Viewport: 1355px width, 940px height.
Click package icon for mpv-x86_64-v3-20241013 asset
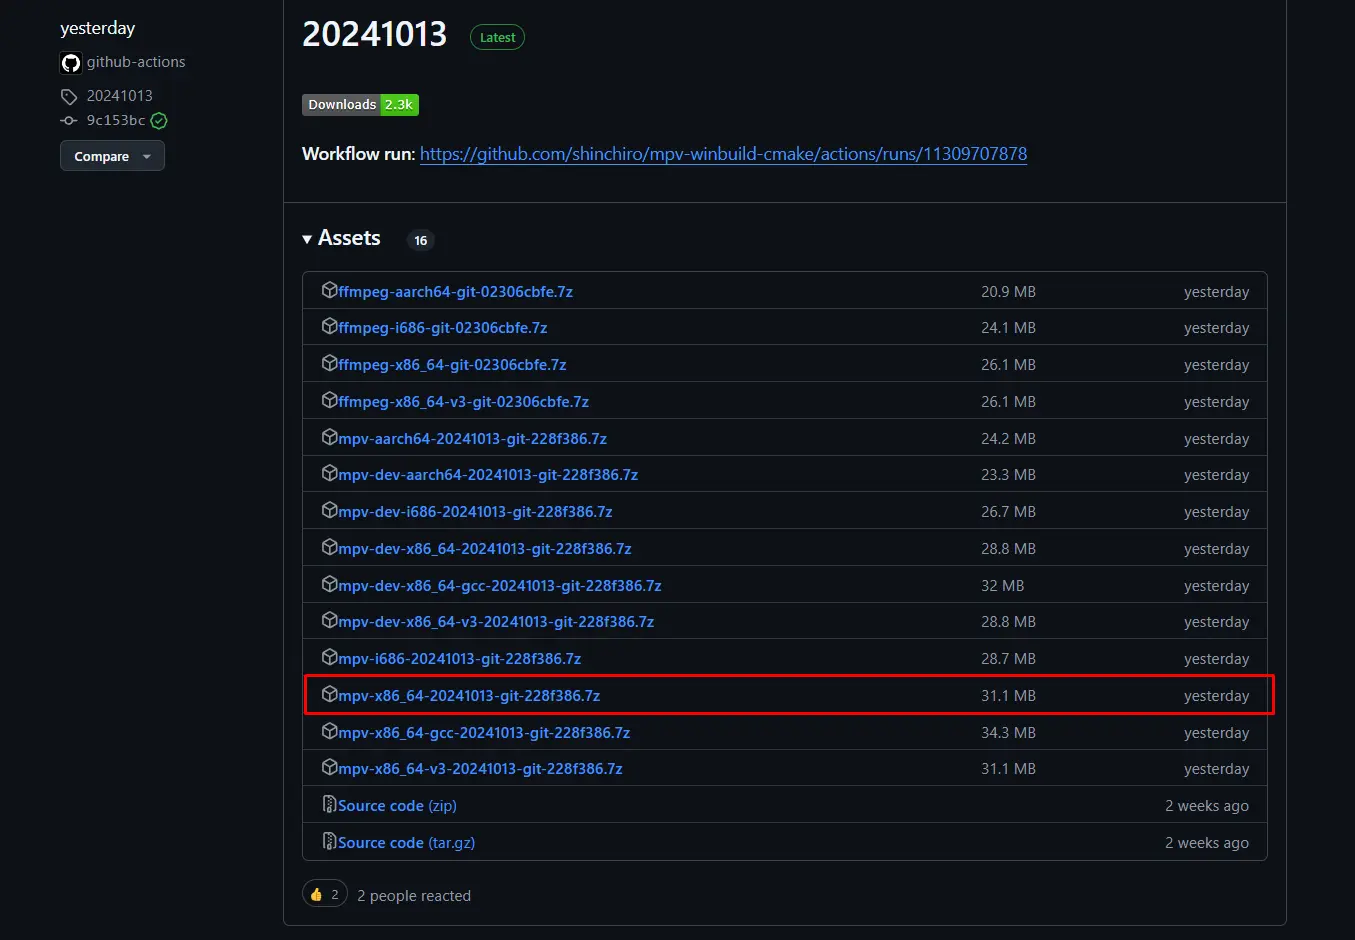[x=329, y=767]
